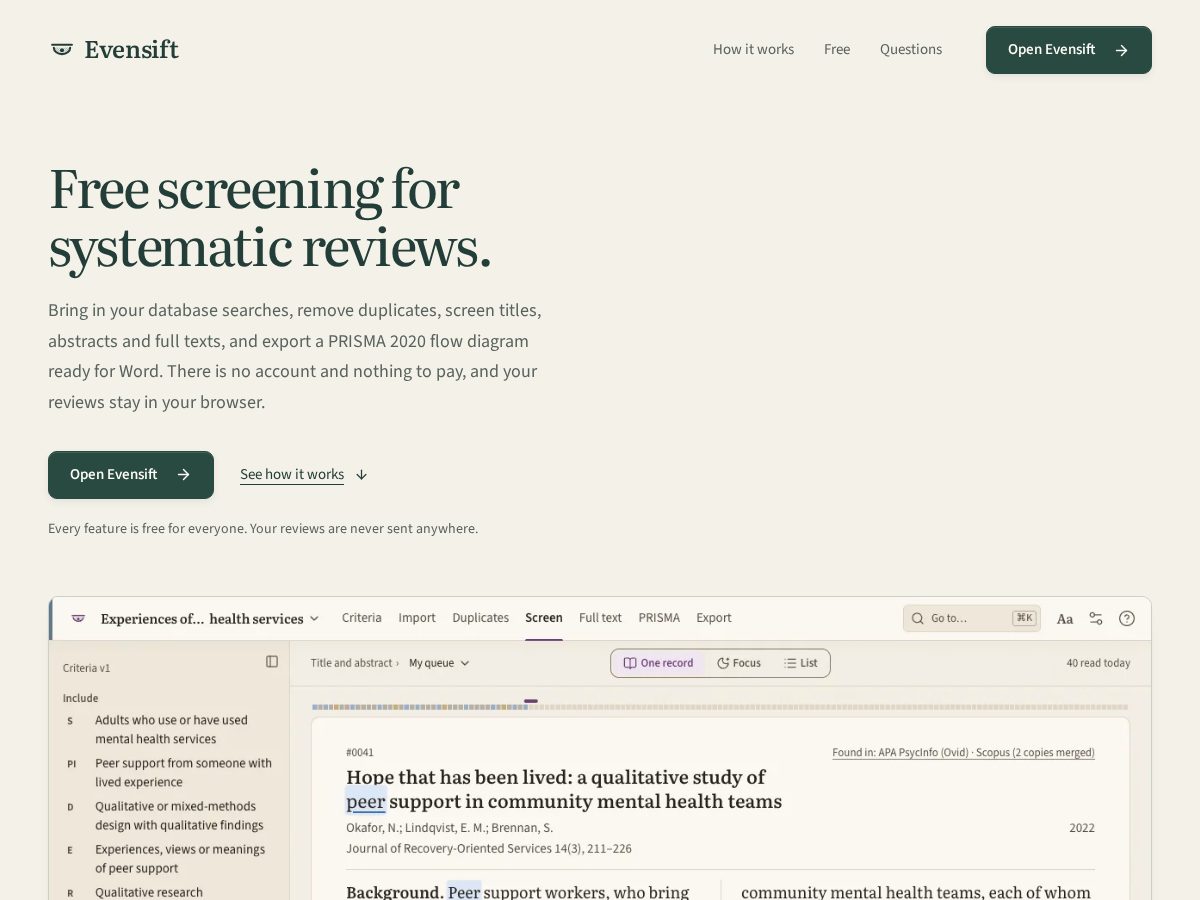Click the Evensift logo icon in header
Image resolution: width=1200 pixels, height=900 pixels.
(62, 49)
